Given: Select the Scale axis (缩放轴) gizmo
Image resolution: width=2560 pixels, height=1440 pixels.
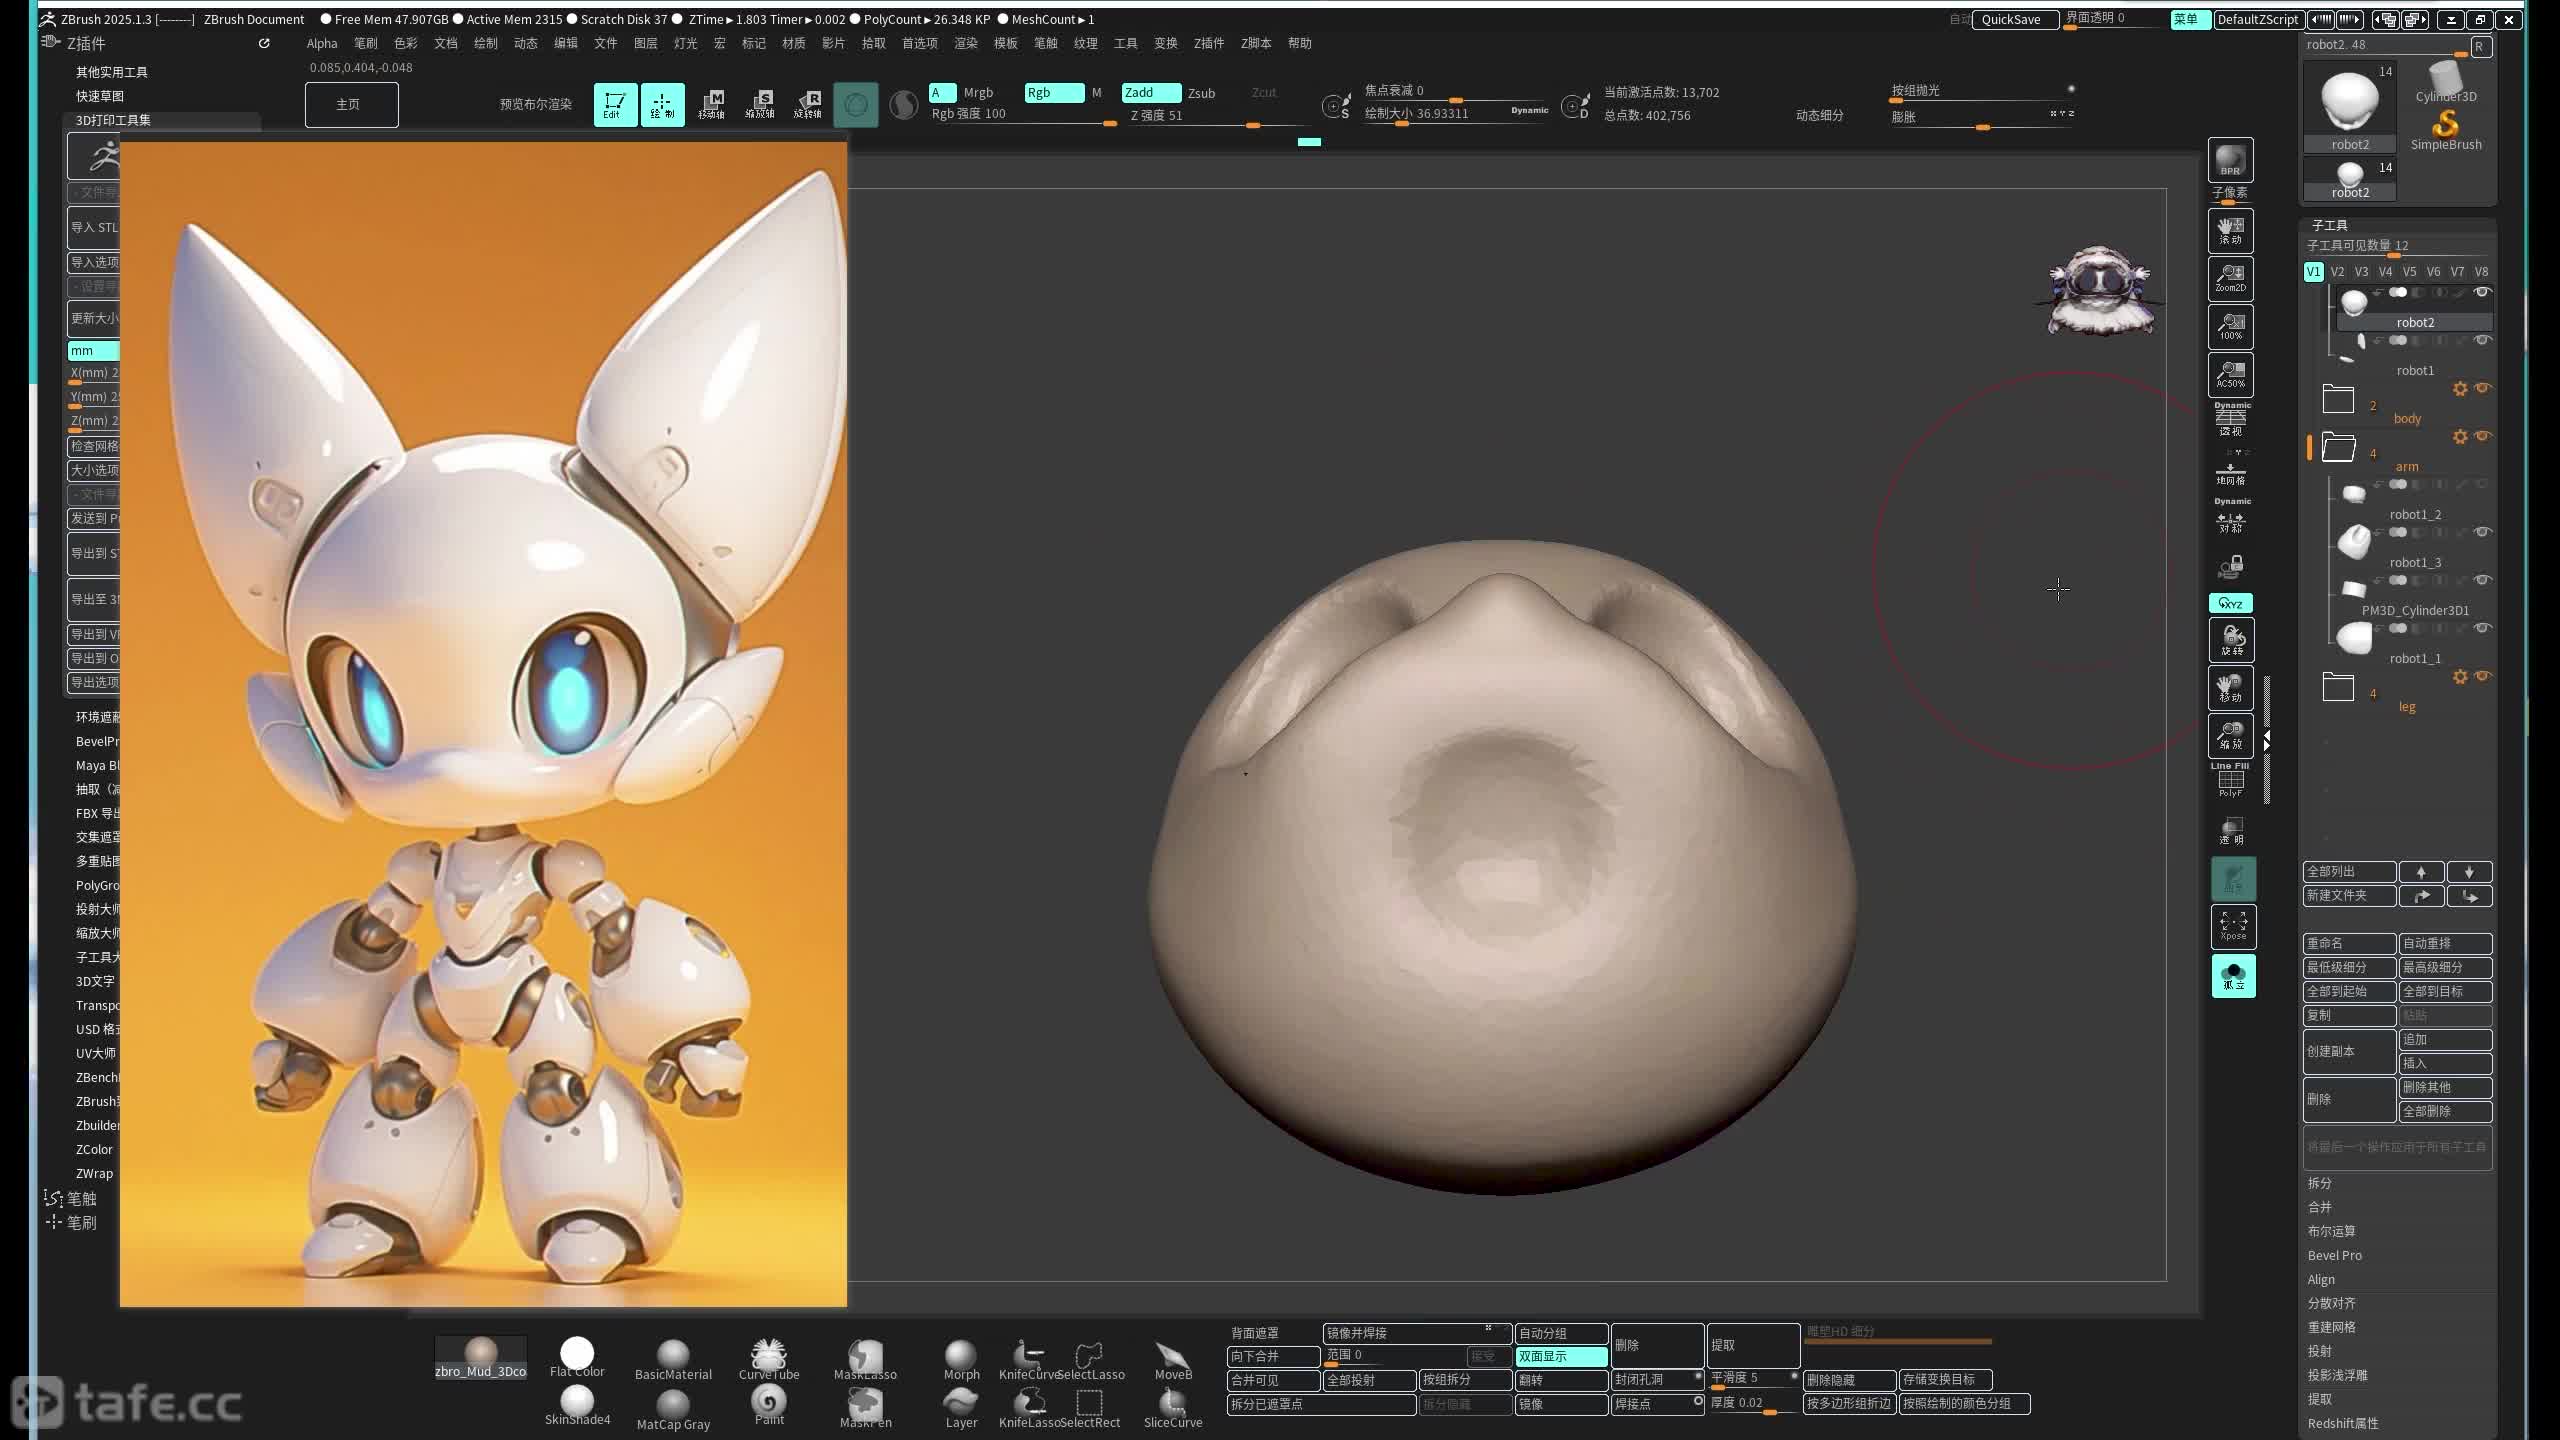Looking at the screenshot, I should pos(759,104).
